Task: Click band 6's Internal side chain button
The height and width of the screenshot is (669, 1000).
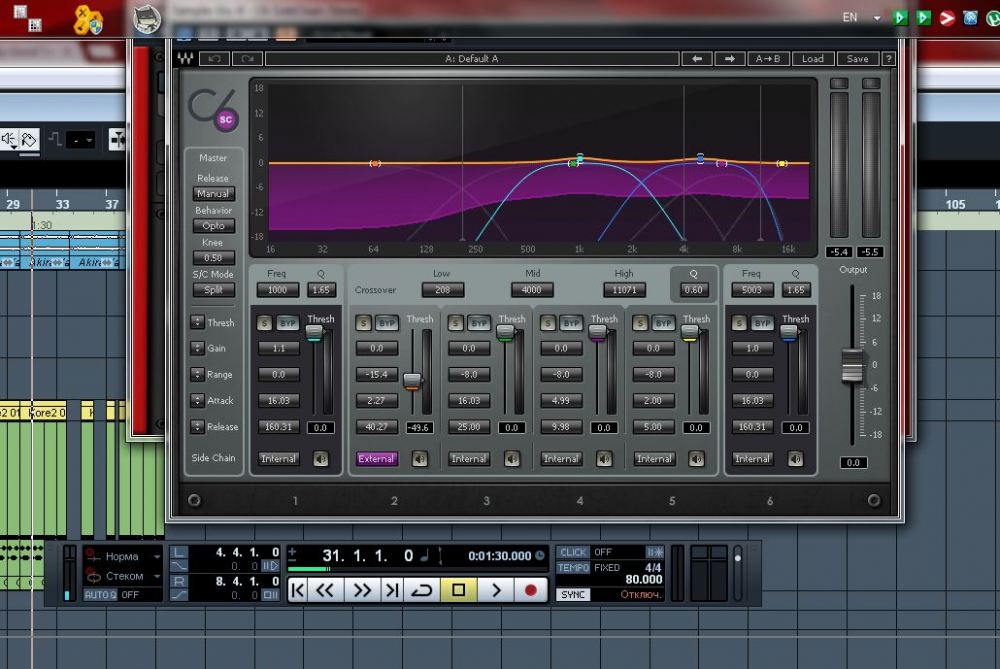Action: (x=753, y=459)
